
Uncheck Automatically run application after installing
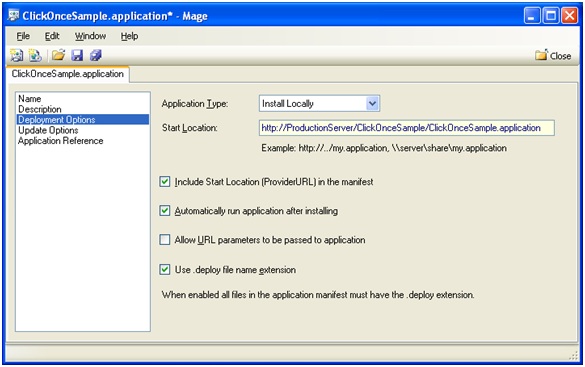click(x=165, y=211)
